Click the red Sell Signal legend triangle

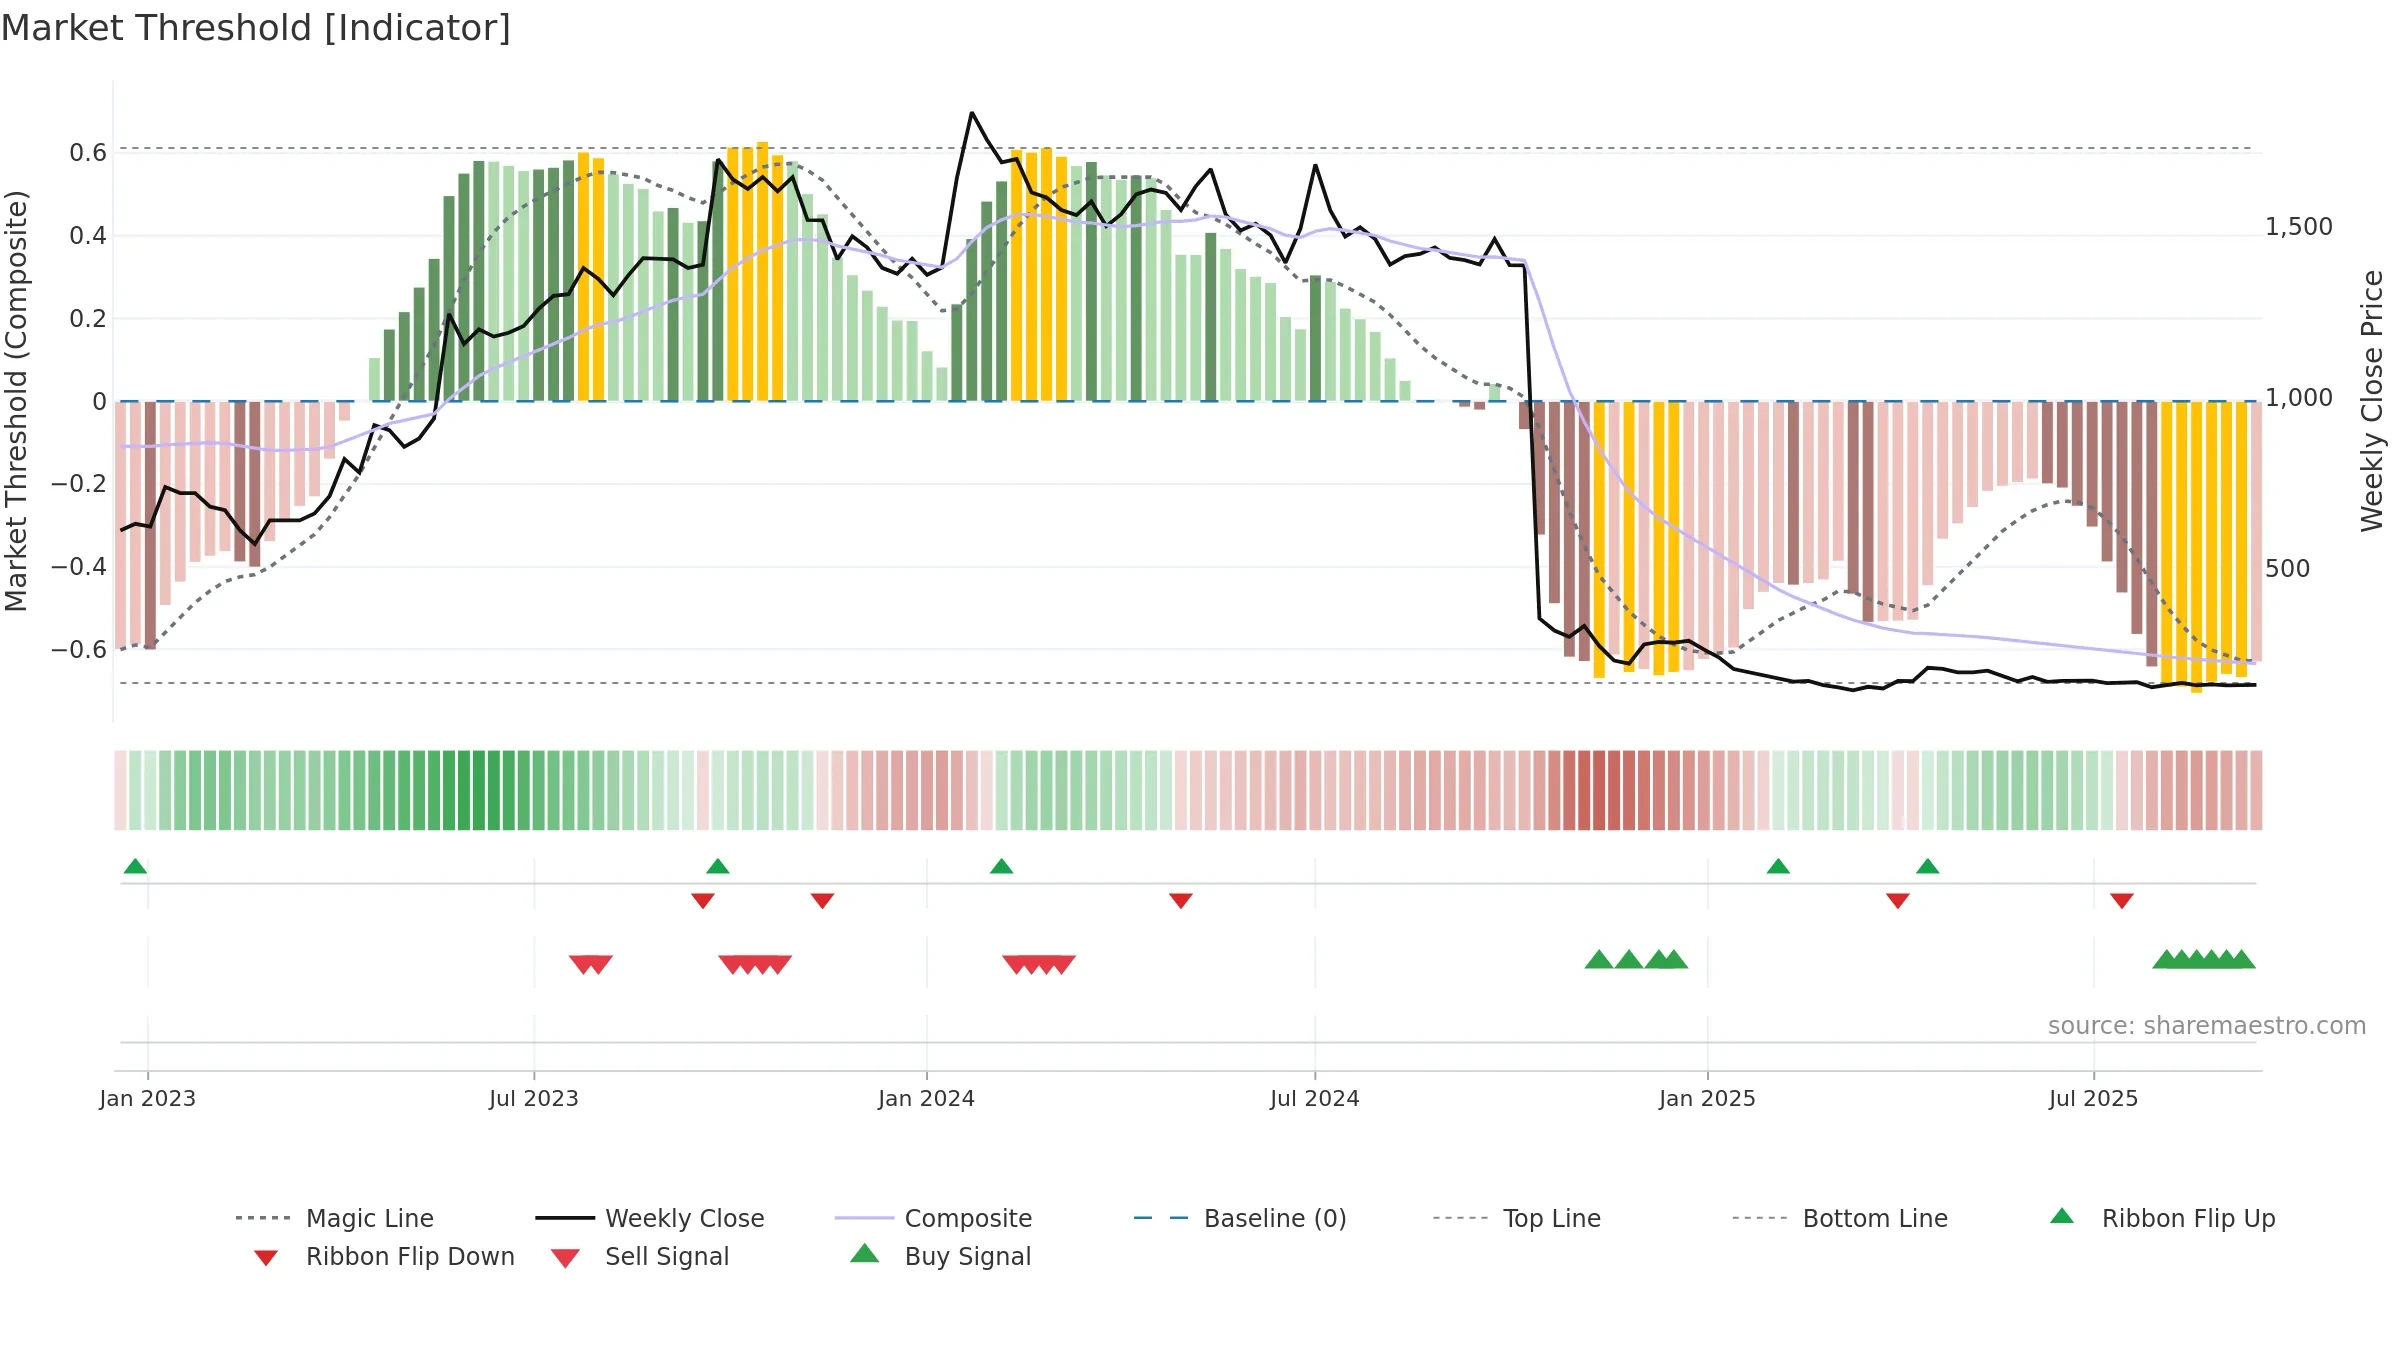click(x=565, y=1258)
